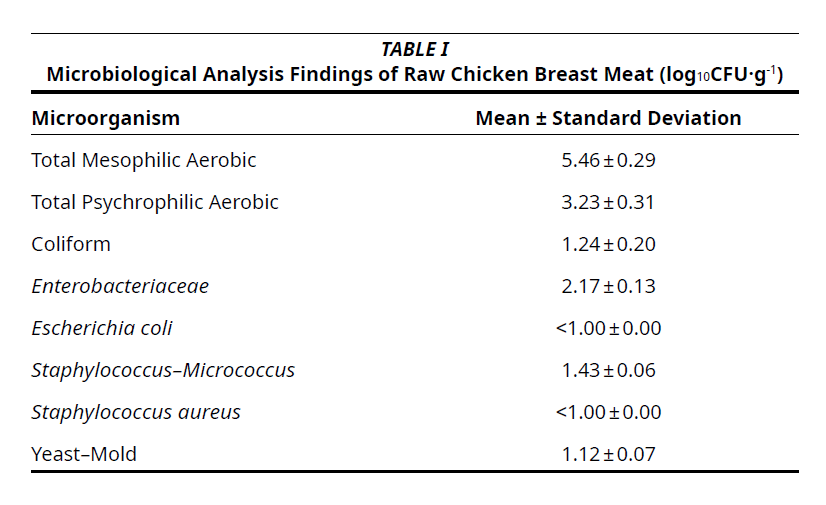Select the Total Mesophilic Aerobic row label
Screen dimensions: 826x505
pos(144,160)
